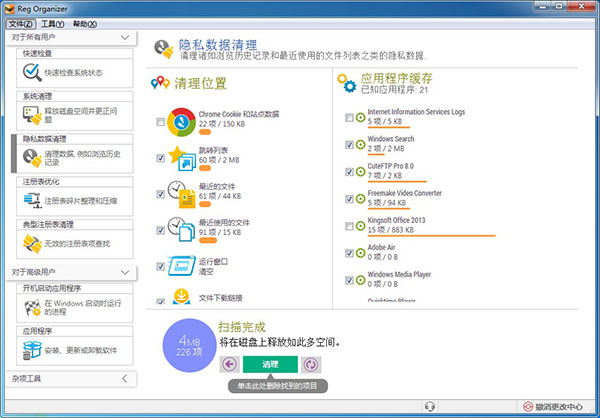Collapse the 对于所有用户 section
The width and height of the screenshot is (600, 418).
tap(125, 38)
